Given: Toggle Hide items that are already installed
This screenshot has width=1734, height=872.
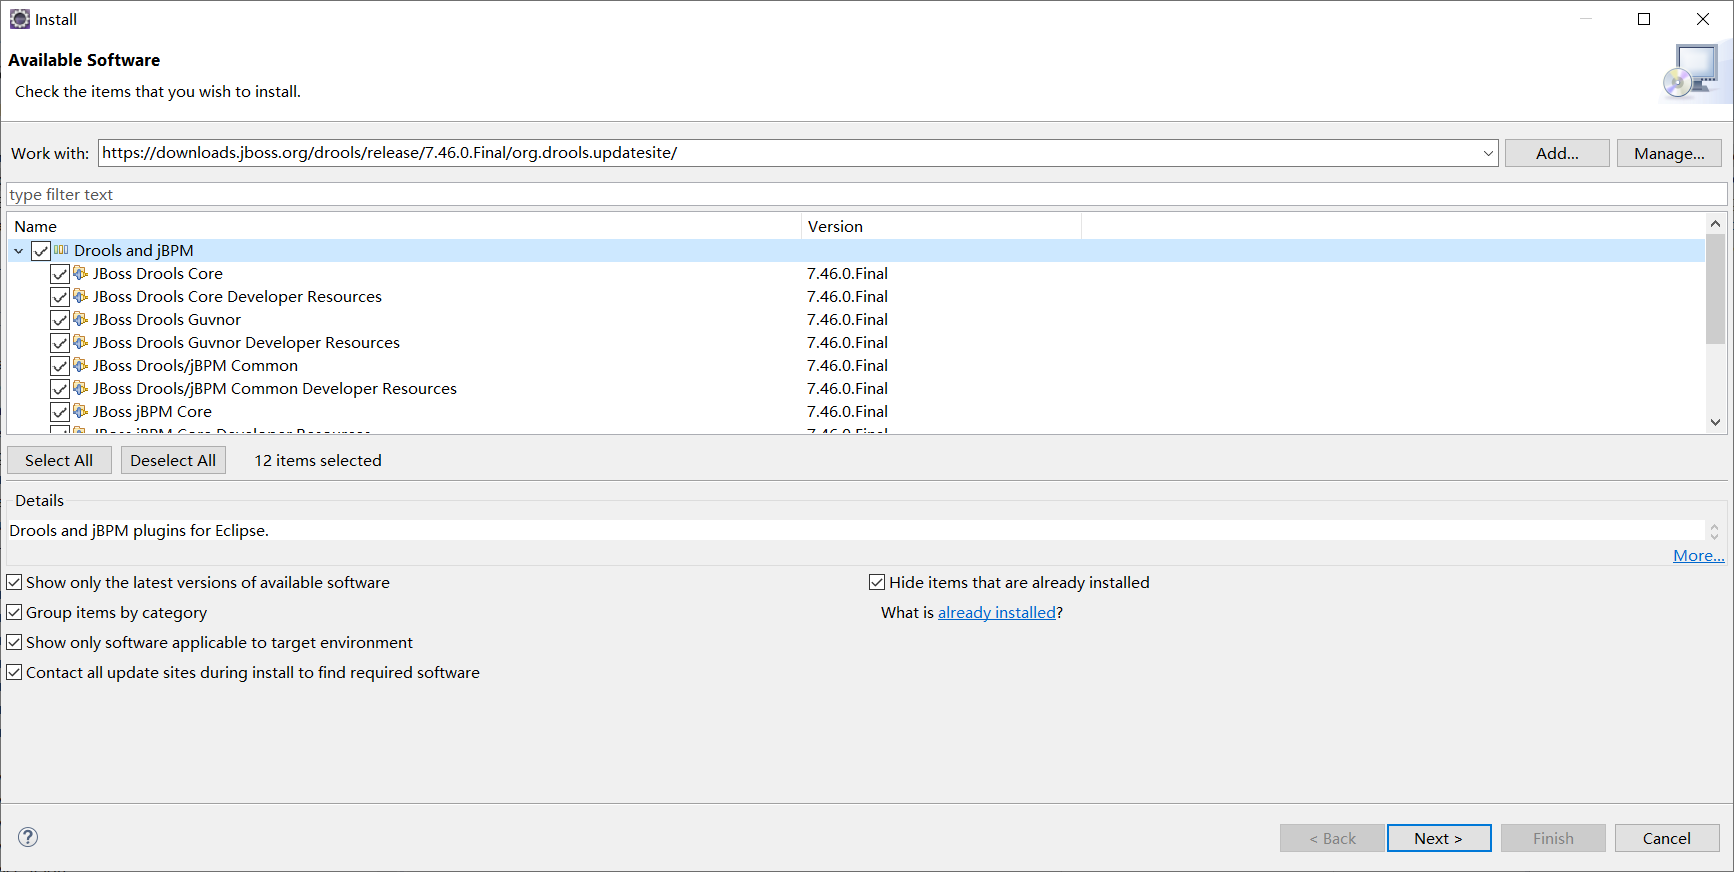Looking at the screenshot, I should 877,582.
